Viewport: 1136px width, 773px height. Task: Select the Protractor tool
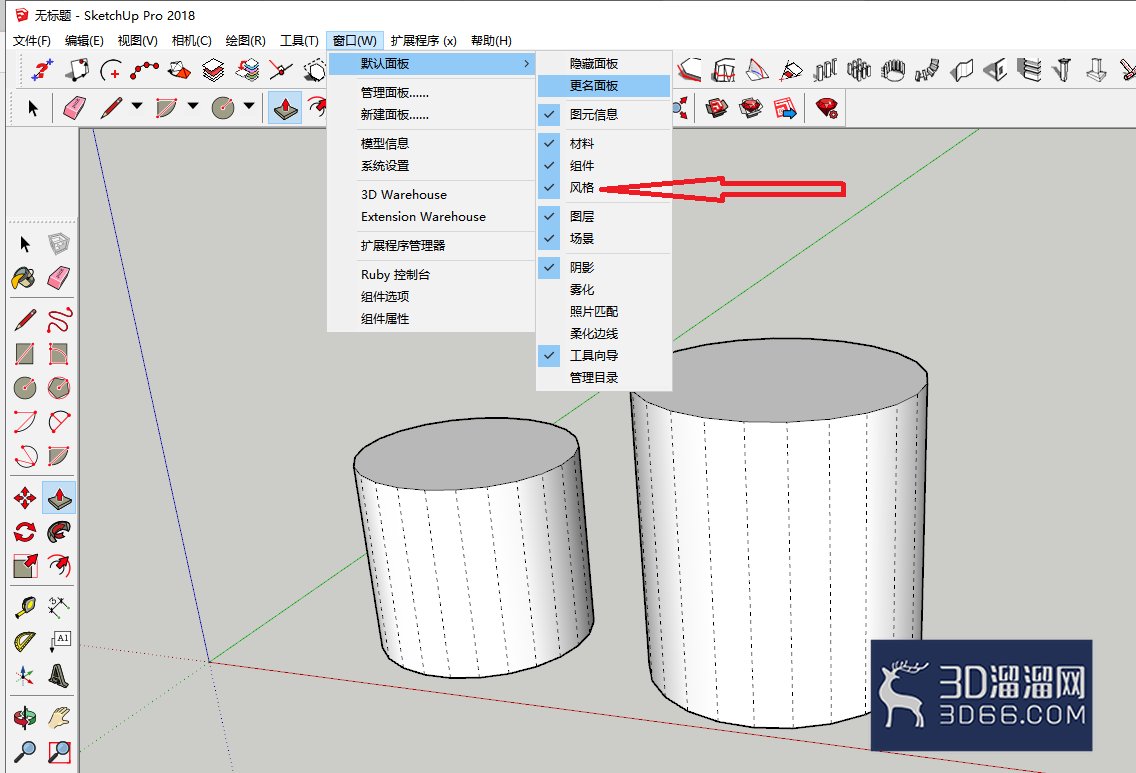pyautogui.click(x=25, y=641)
